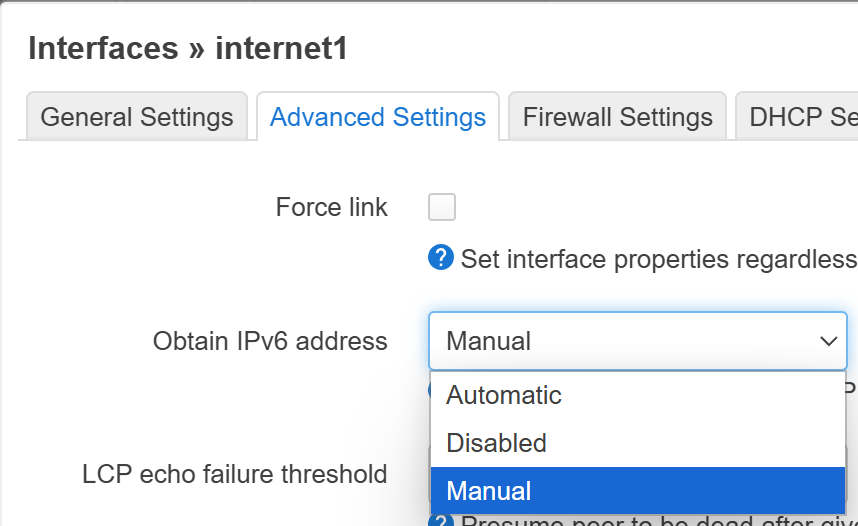Viewport: 858px width, 526px height.
Task: Click the blue help icon under Force link
Action: (441, 259)
